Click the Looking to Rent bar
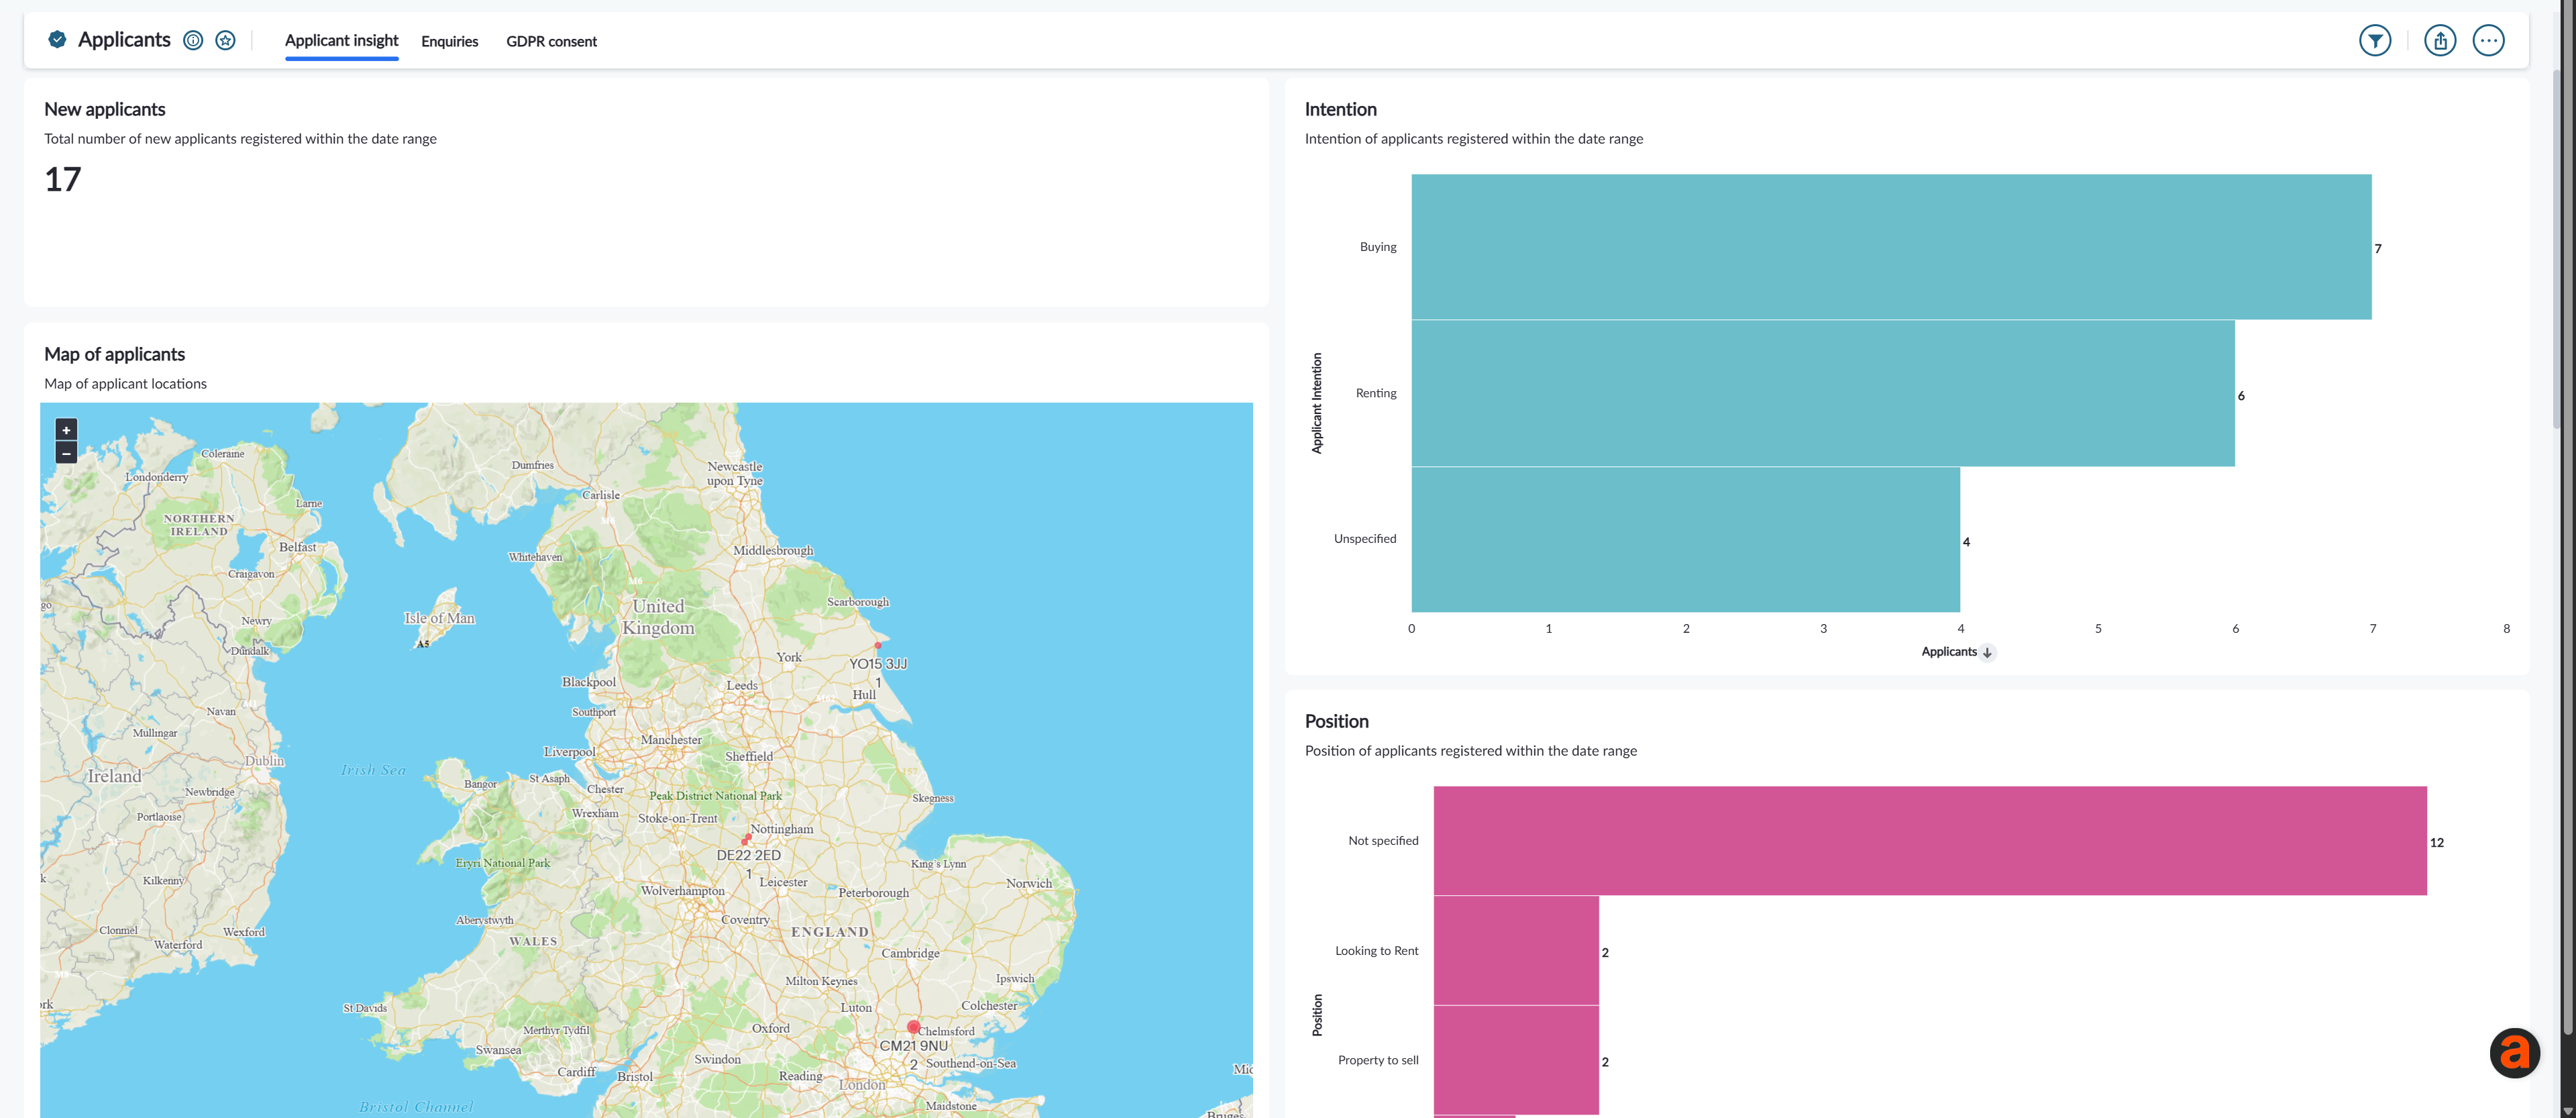 (1516, 951)
